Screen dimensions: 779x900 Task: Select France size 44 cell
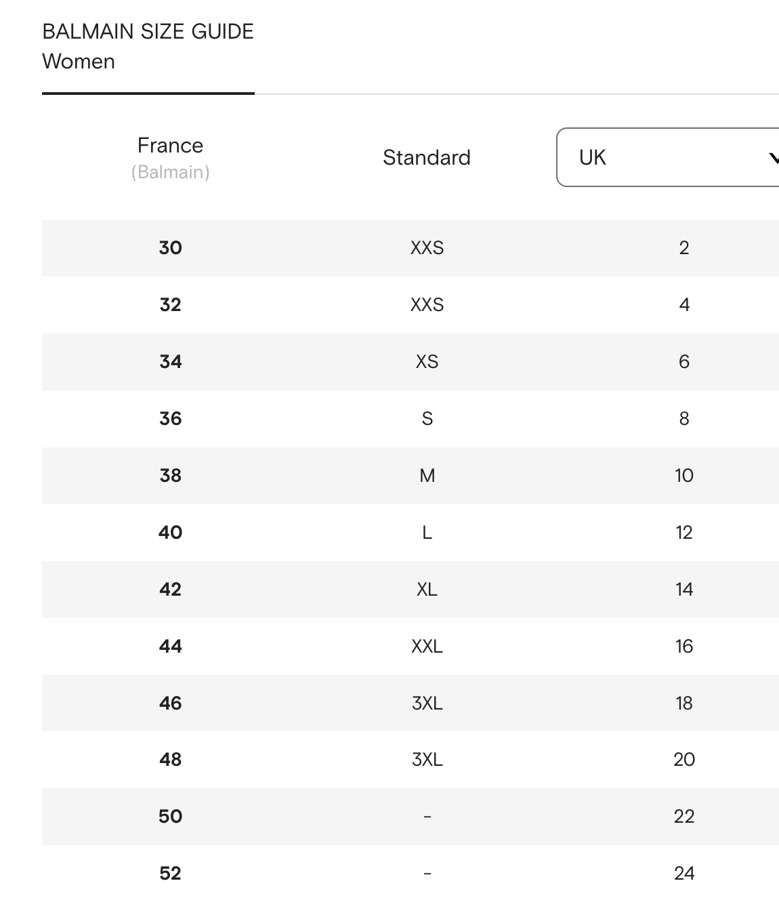click(x=170, y=646)
